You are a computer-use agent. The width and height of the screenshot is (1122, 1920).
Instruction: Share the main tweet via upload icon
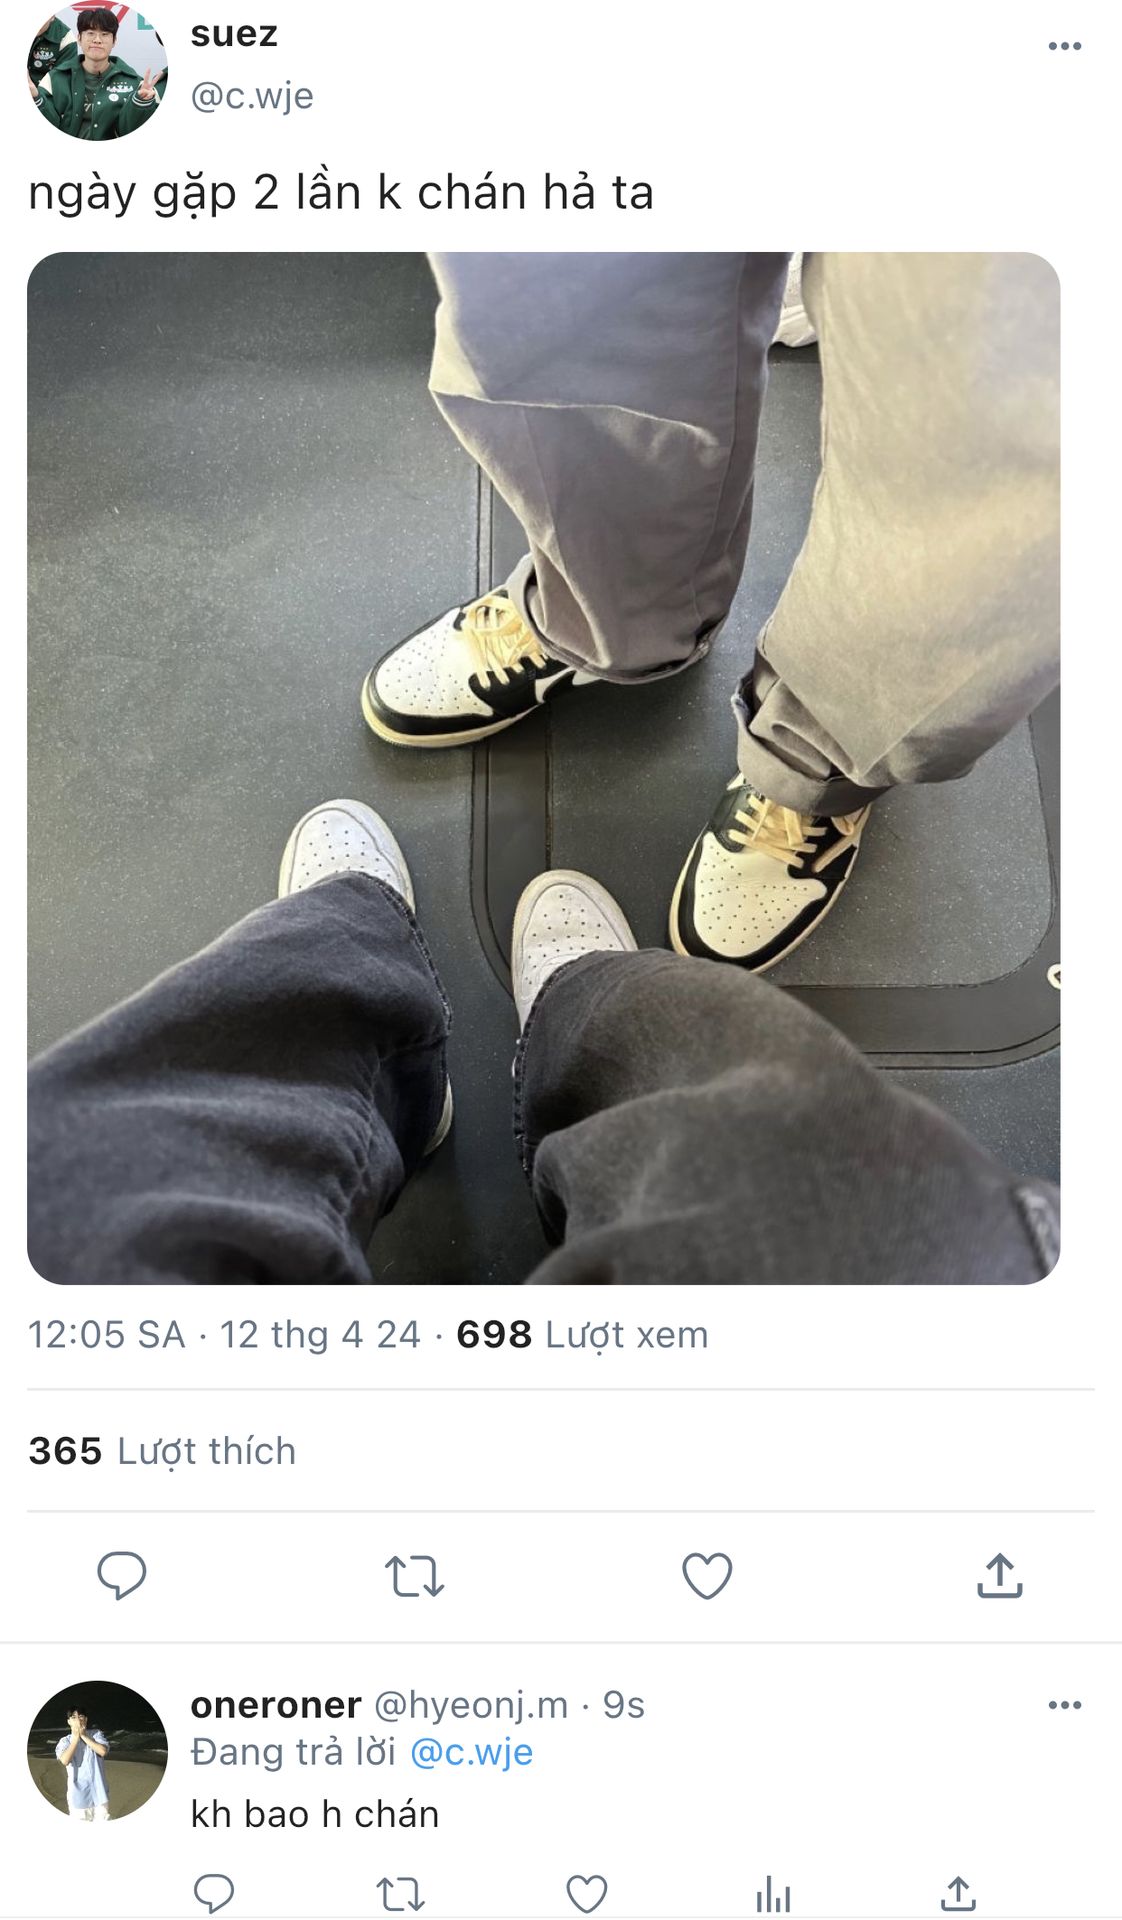pyautogui.click(x=999, y=1575)
